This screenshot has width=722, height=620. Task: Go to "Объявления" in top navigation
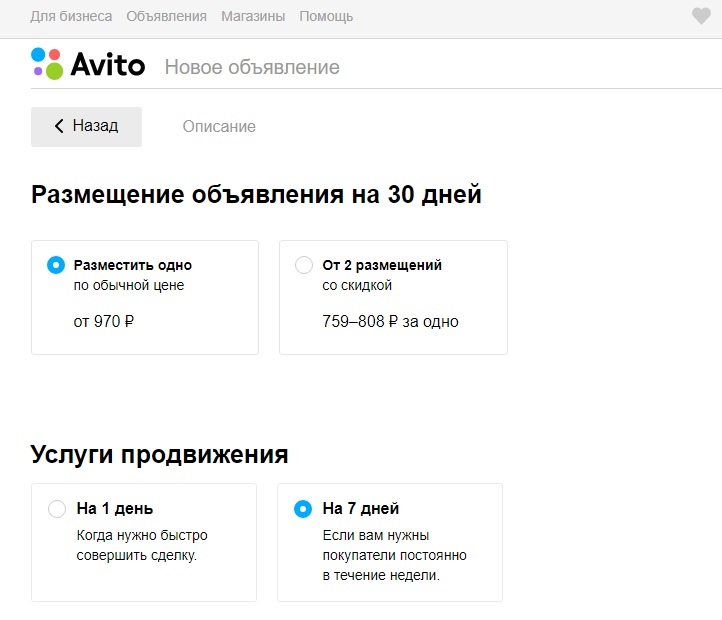(x=167, y=16)
